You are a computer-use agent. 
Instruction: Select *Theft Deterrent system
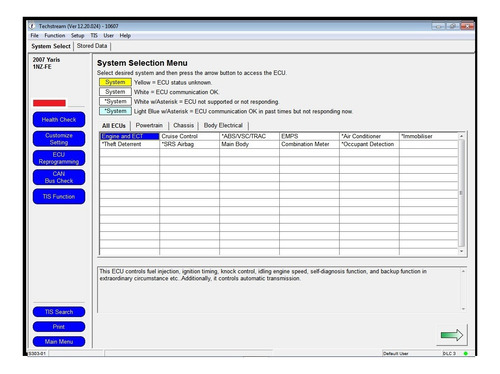pyautogui.click(x=130, y=144)
